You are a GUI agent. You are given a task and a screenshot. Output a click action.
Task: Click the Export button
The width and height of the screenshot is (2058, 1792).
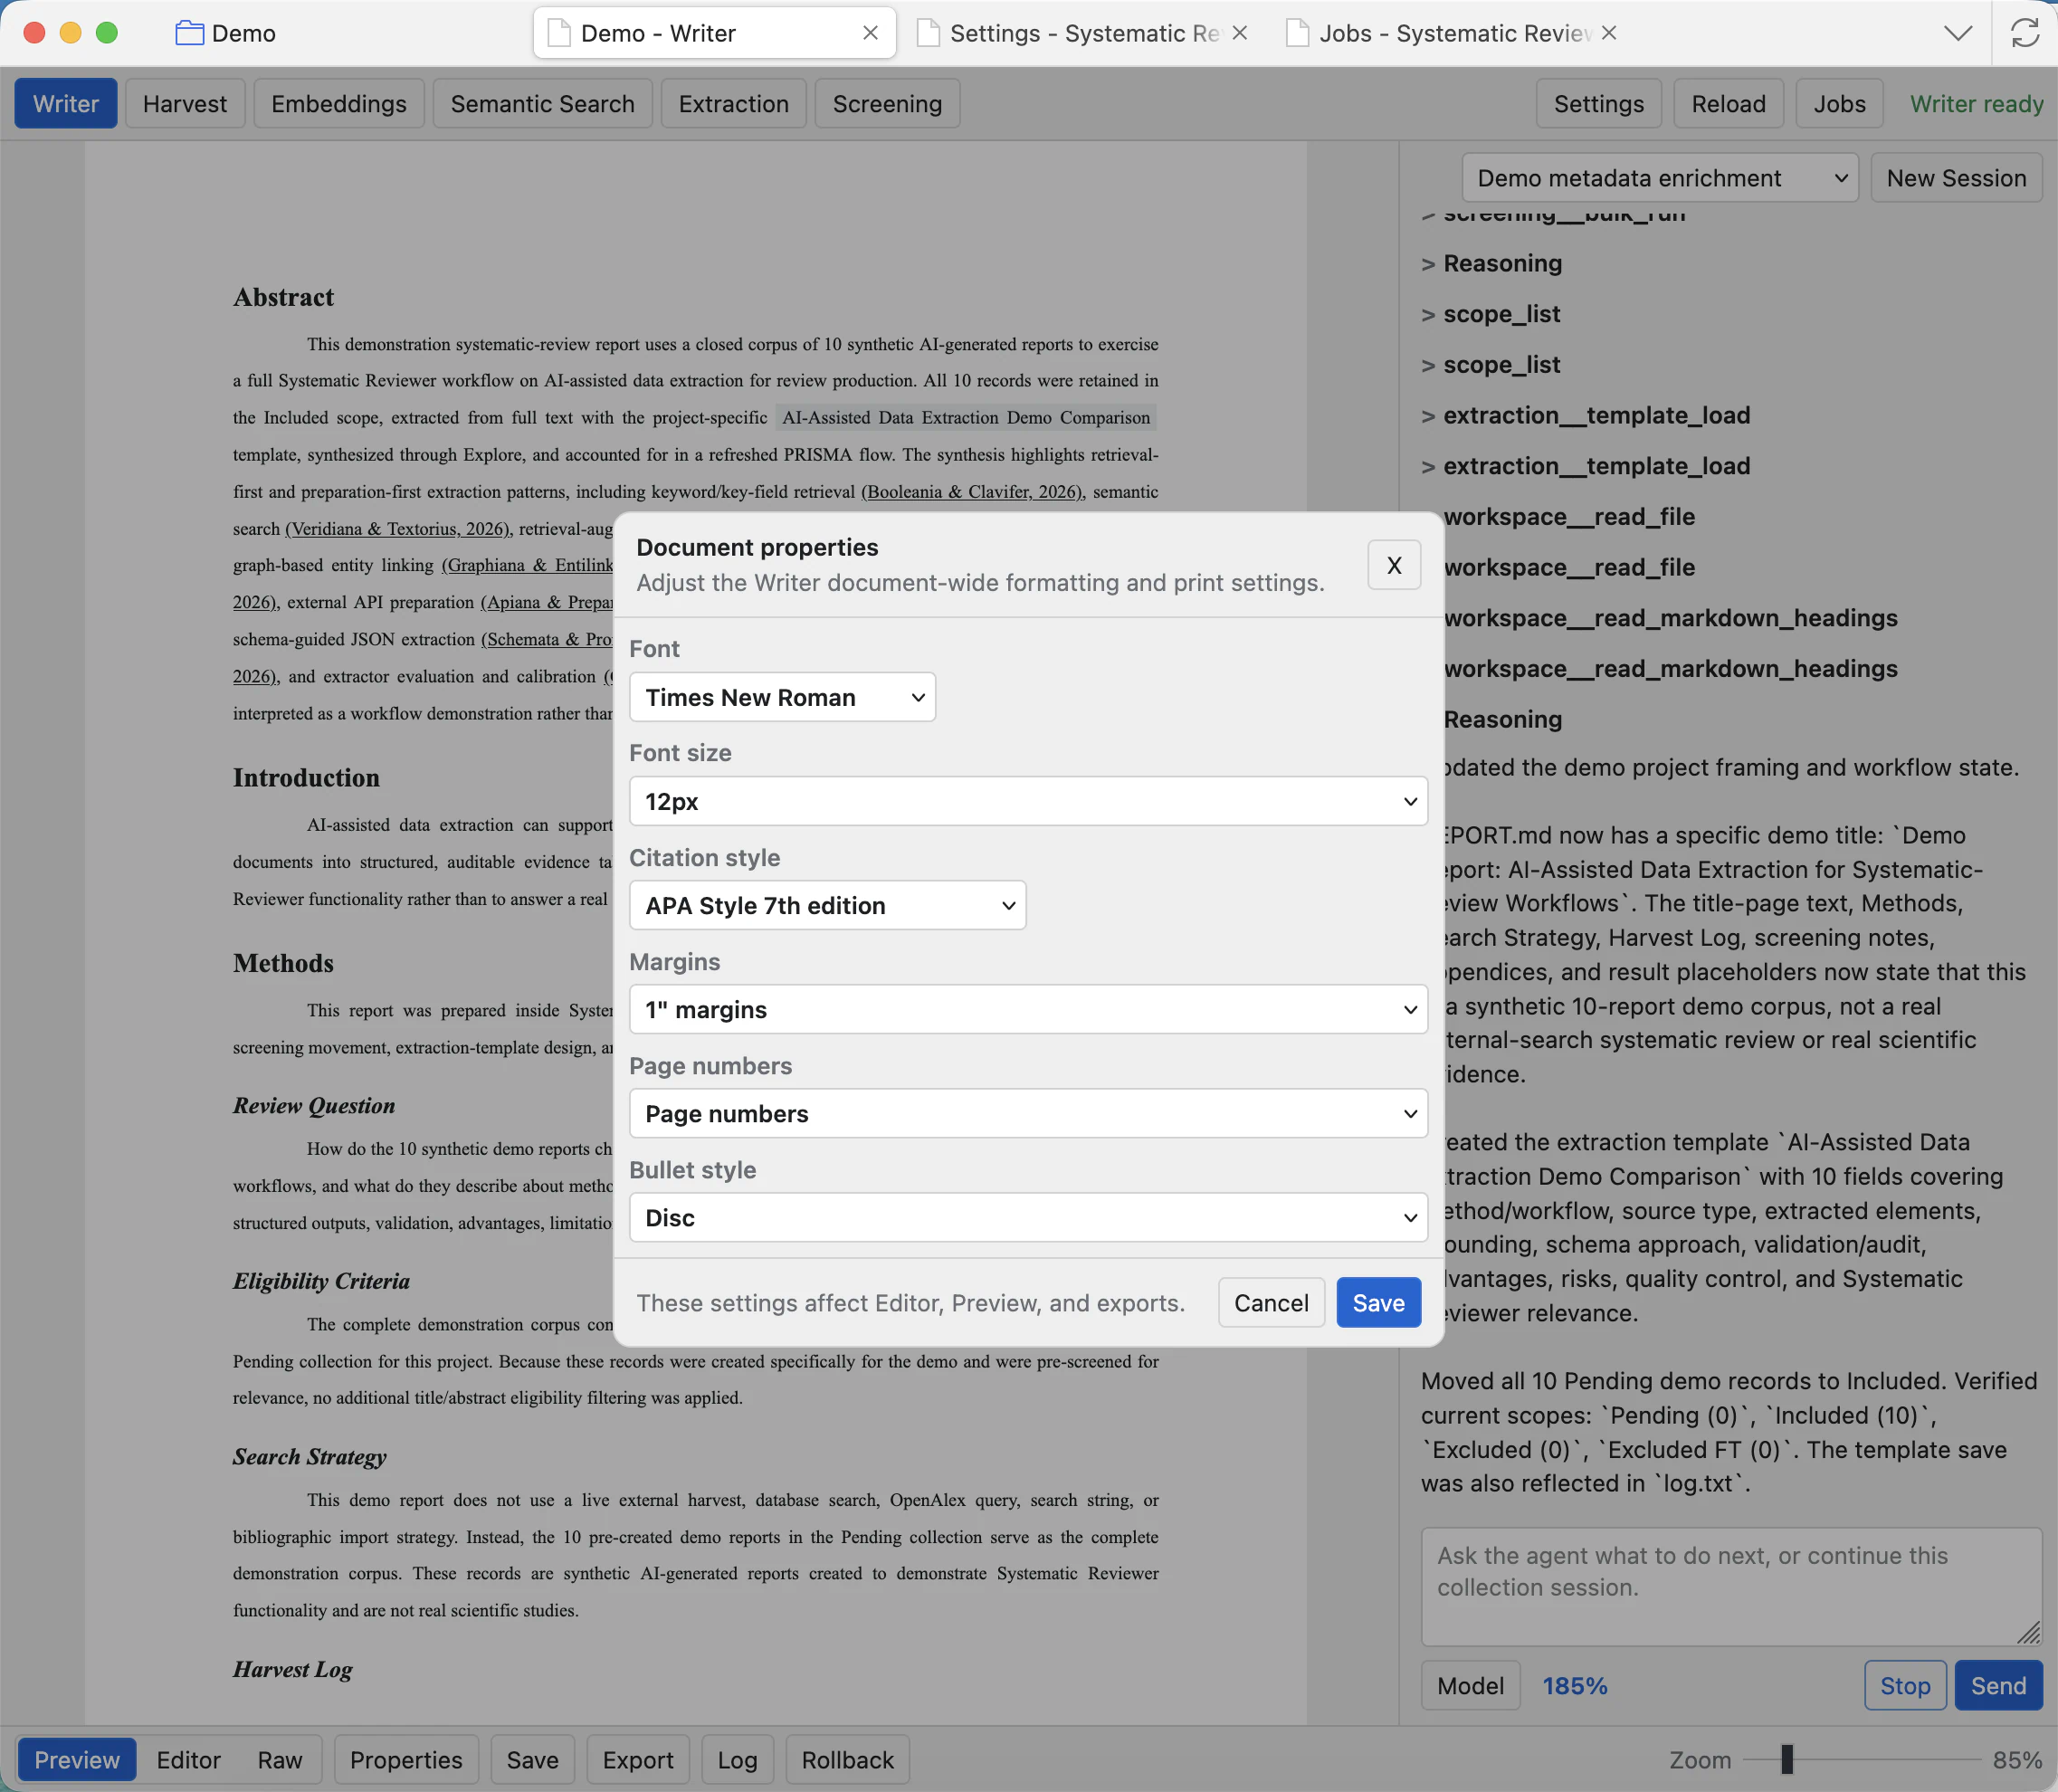click(x=638, y=1760)
